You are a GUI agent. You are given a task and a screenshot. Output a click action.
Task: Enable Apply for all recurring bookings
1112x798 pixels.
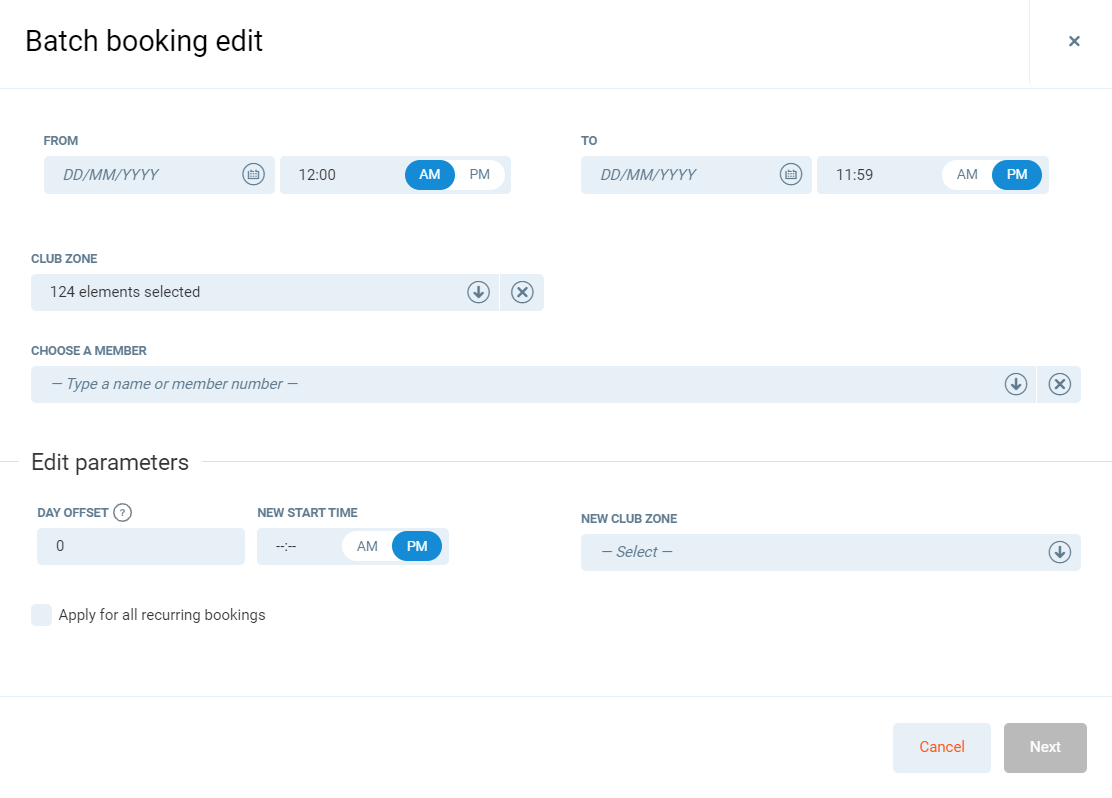coord(42,615)
